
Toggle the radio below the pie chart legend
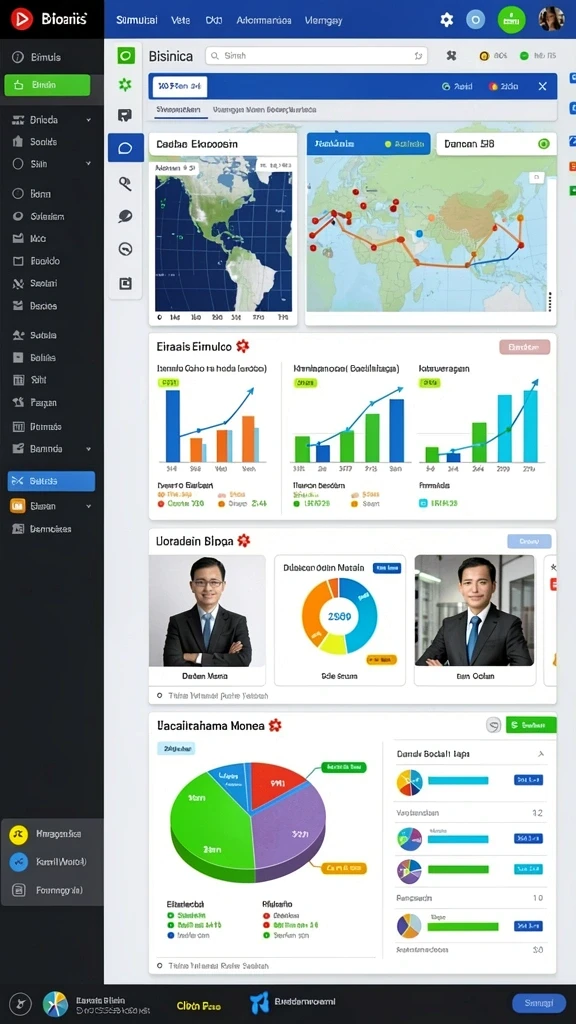pos(159,965)
